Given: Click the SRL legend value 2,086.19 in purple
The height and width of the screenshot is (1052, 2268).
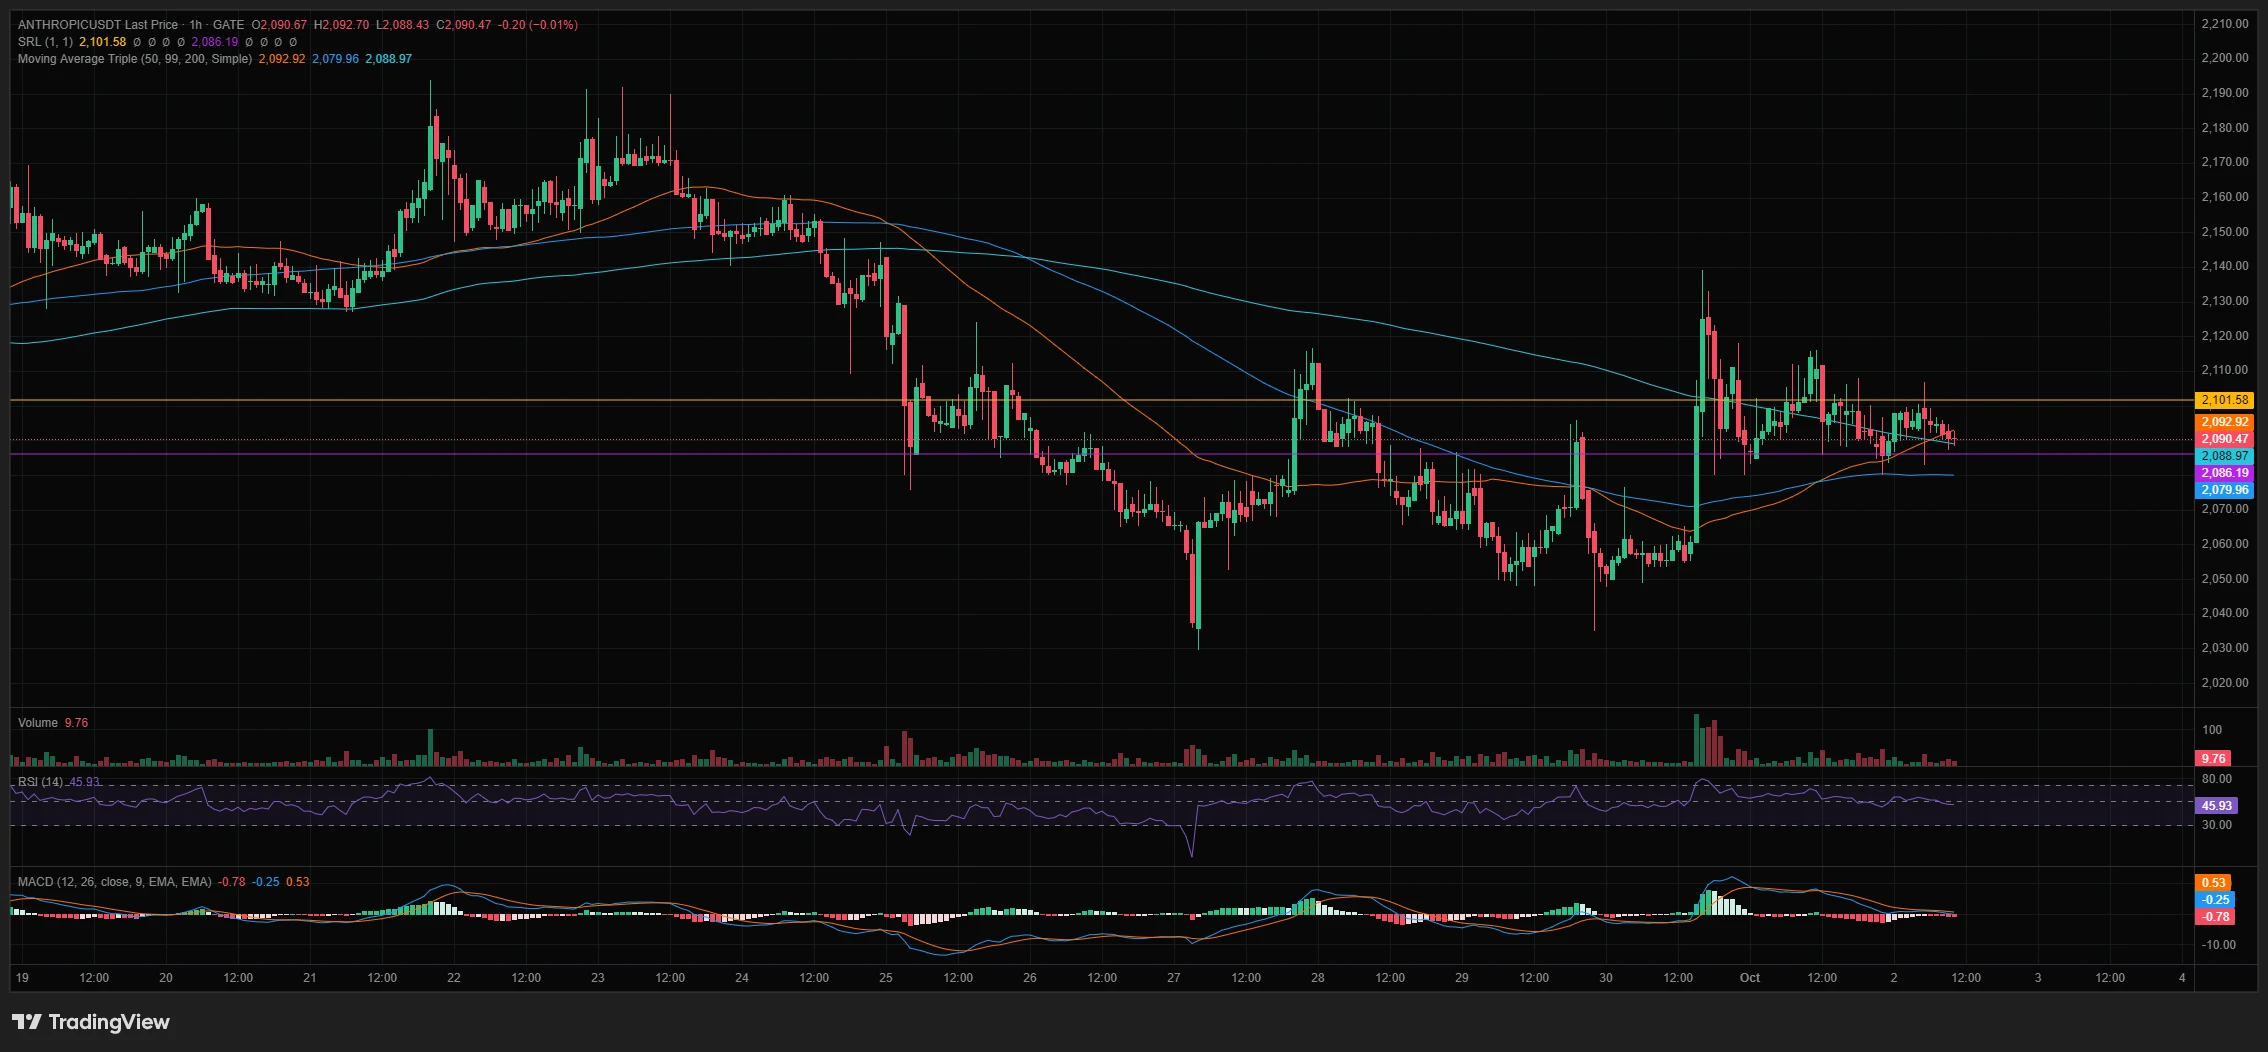Looking at the screenshot, I should 215,42.
